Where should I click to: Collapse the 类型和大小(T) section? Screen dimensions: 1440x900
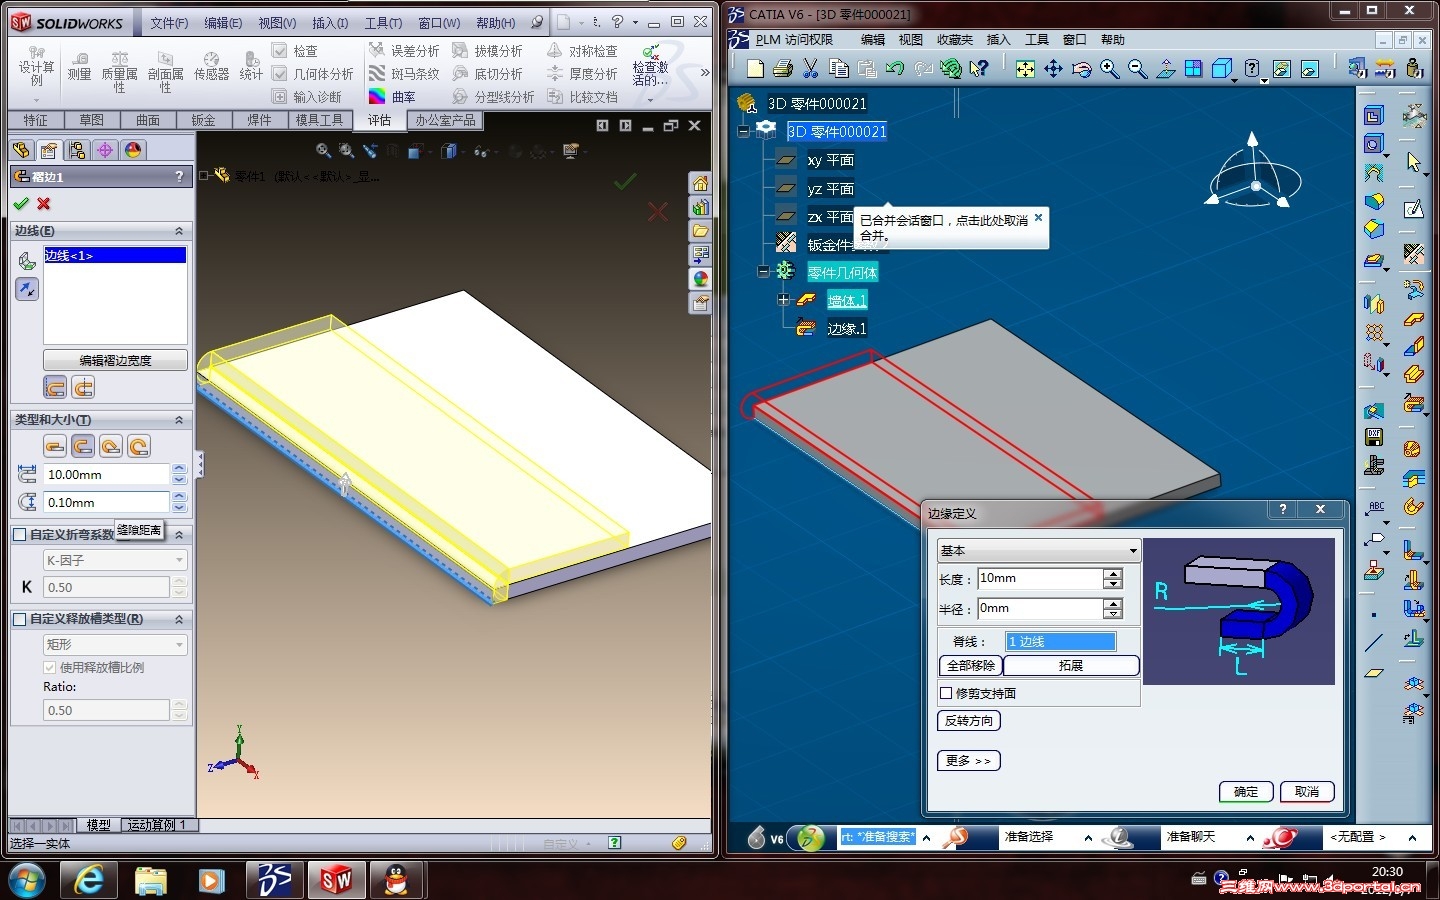(x=179, y=420)
